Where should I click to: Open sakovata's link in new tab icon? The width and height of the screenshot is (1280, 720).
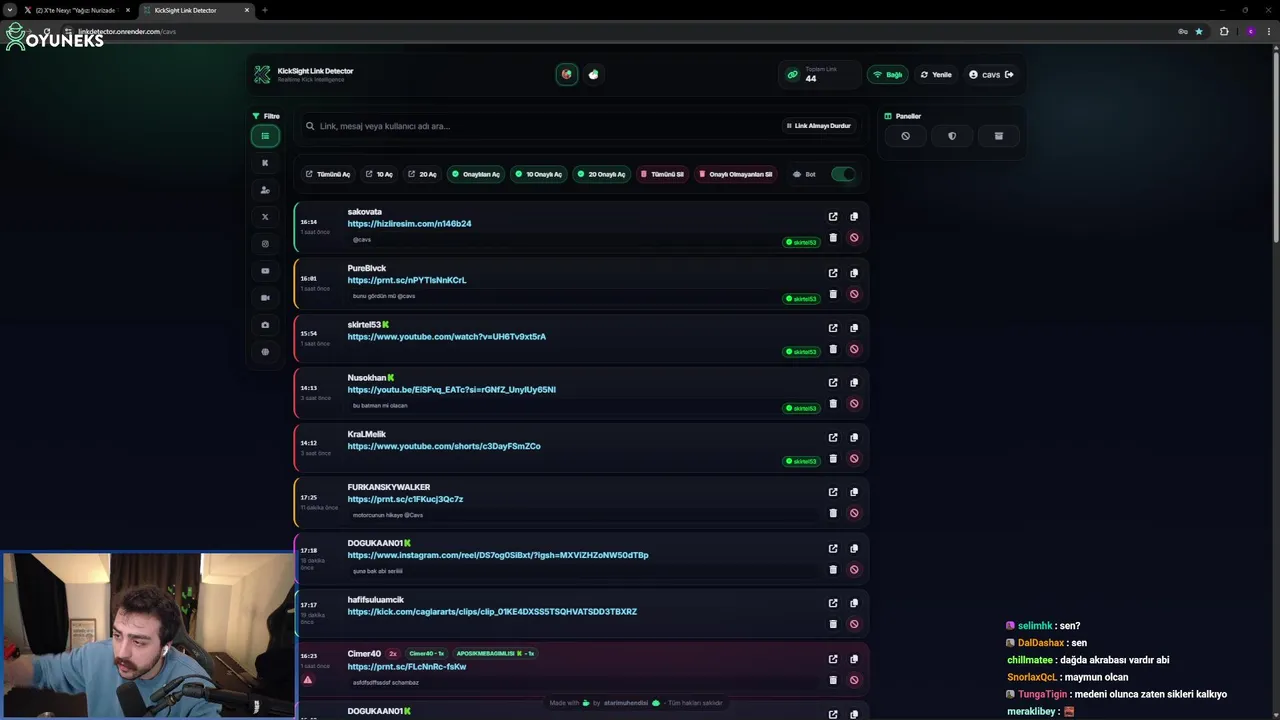(833, 216)
